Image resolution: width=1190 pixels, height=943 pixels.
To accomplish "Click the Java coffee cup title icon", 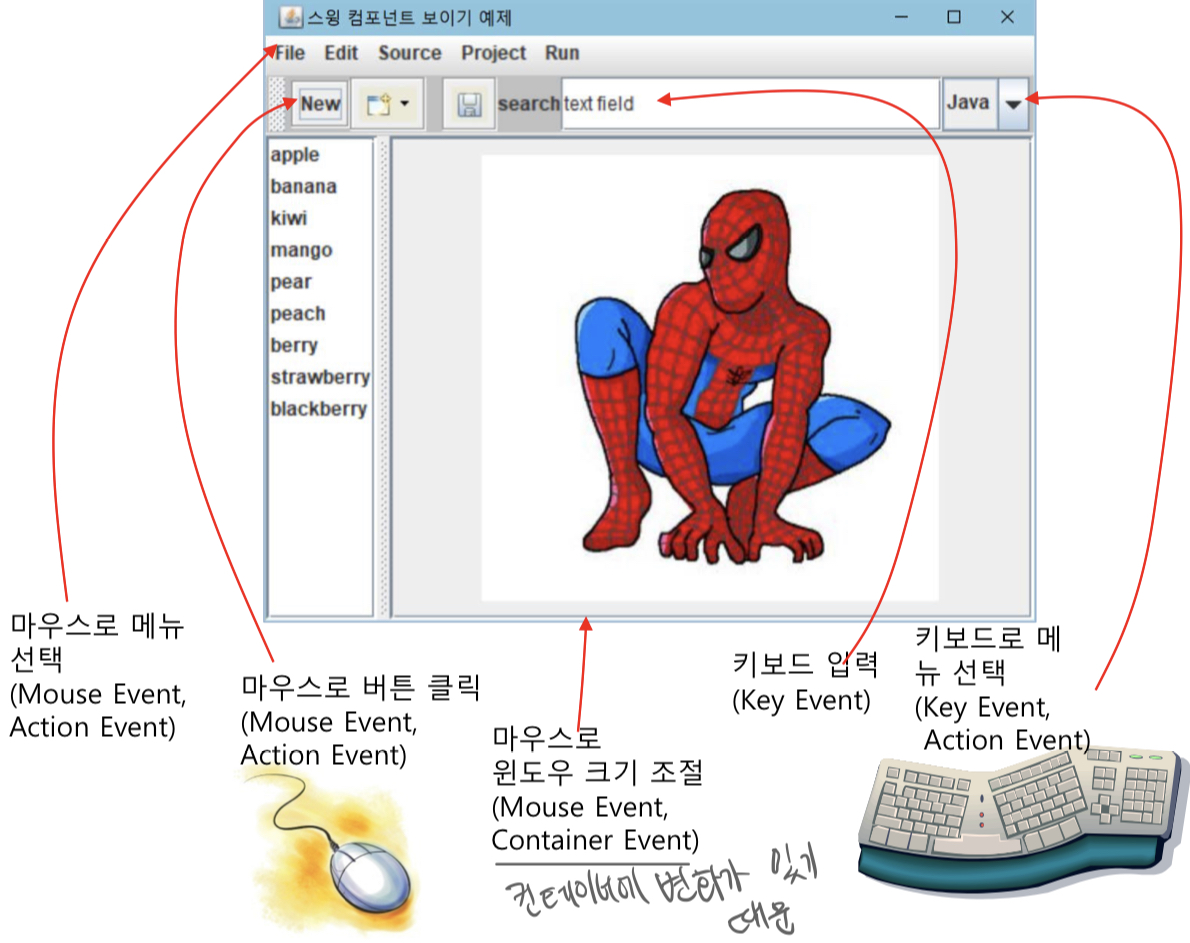I will coord(290,17).
